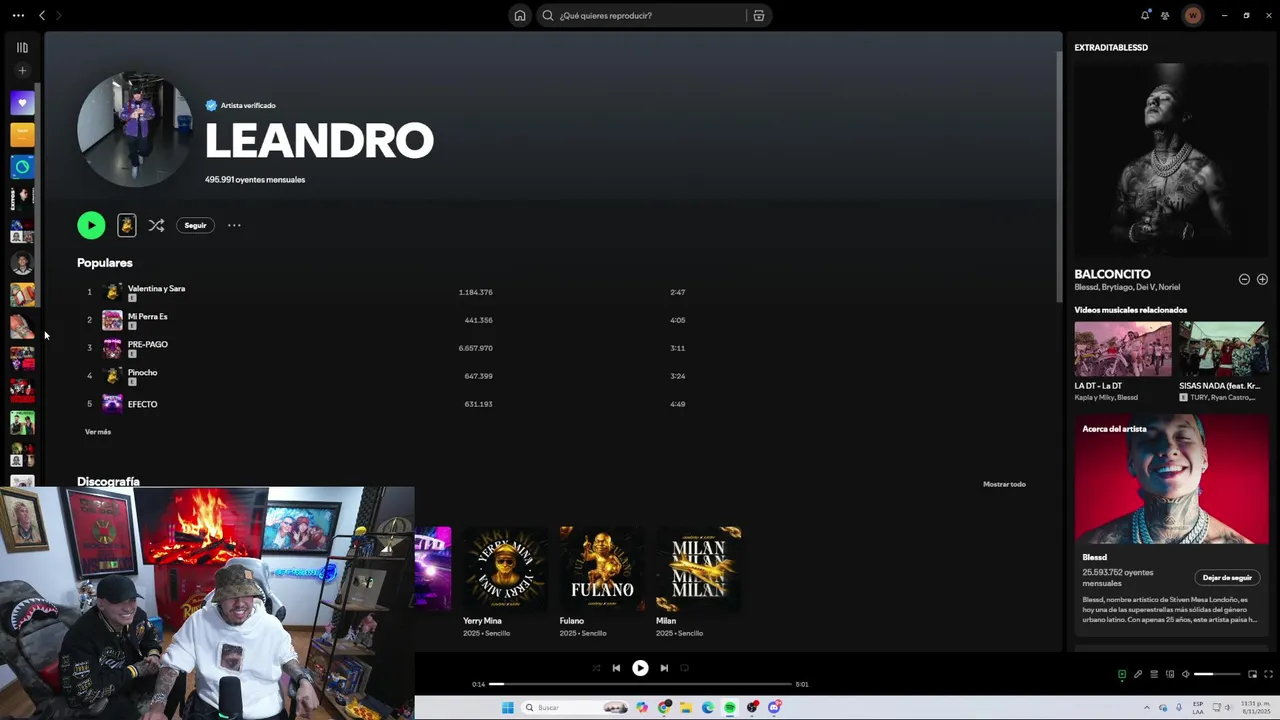Open the playback queue icon
Screen dimensions: 1280x720
[x=1153, y=674]
